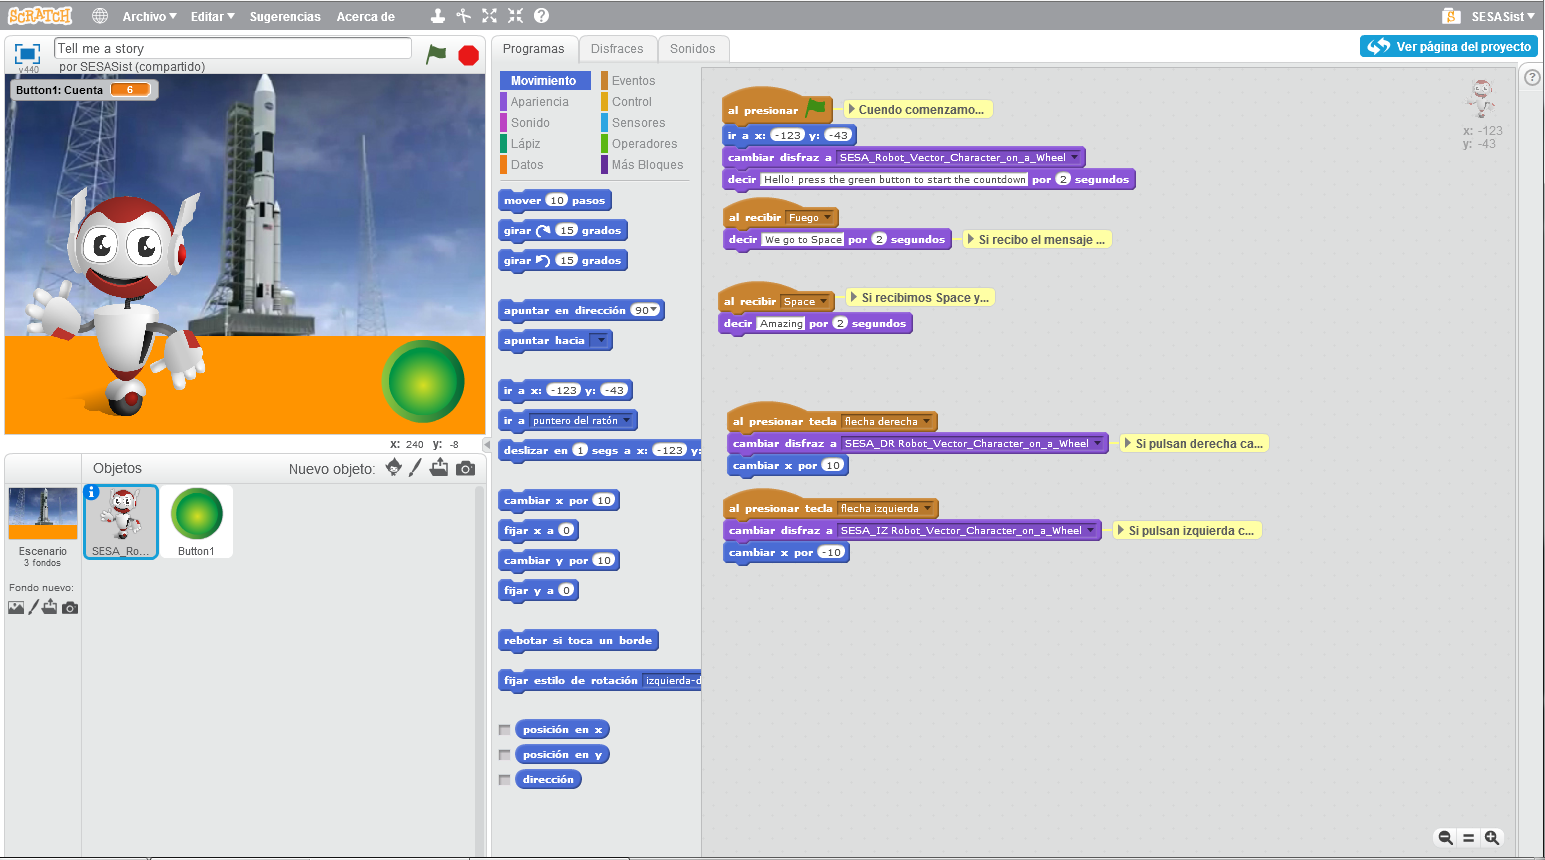This screenshot has height=860, width=1545.
Task: Zoom in on the scripts area
Action: 1491,838
